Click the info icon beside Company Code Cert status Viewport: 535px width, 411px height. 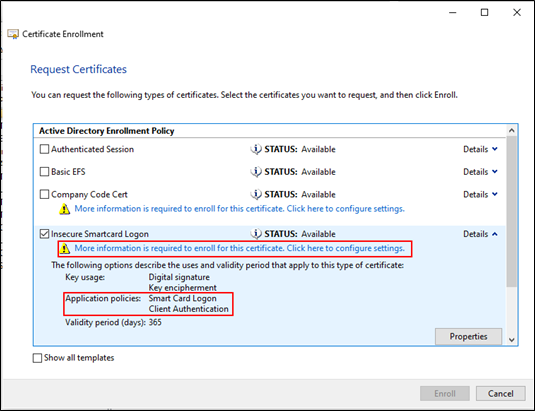click(x=256, y=194)
